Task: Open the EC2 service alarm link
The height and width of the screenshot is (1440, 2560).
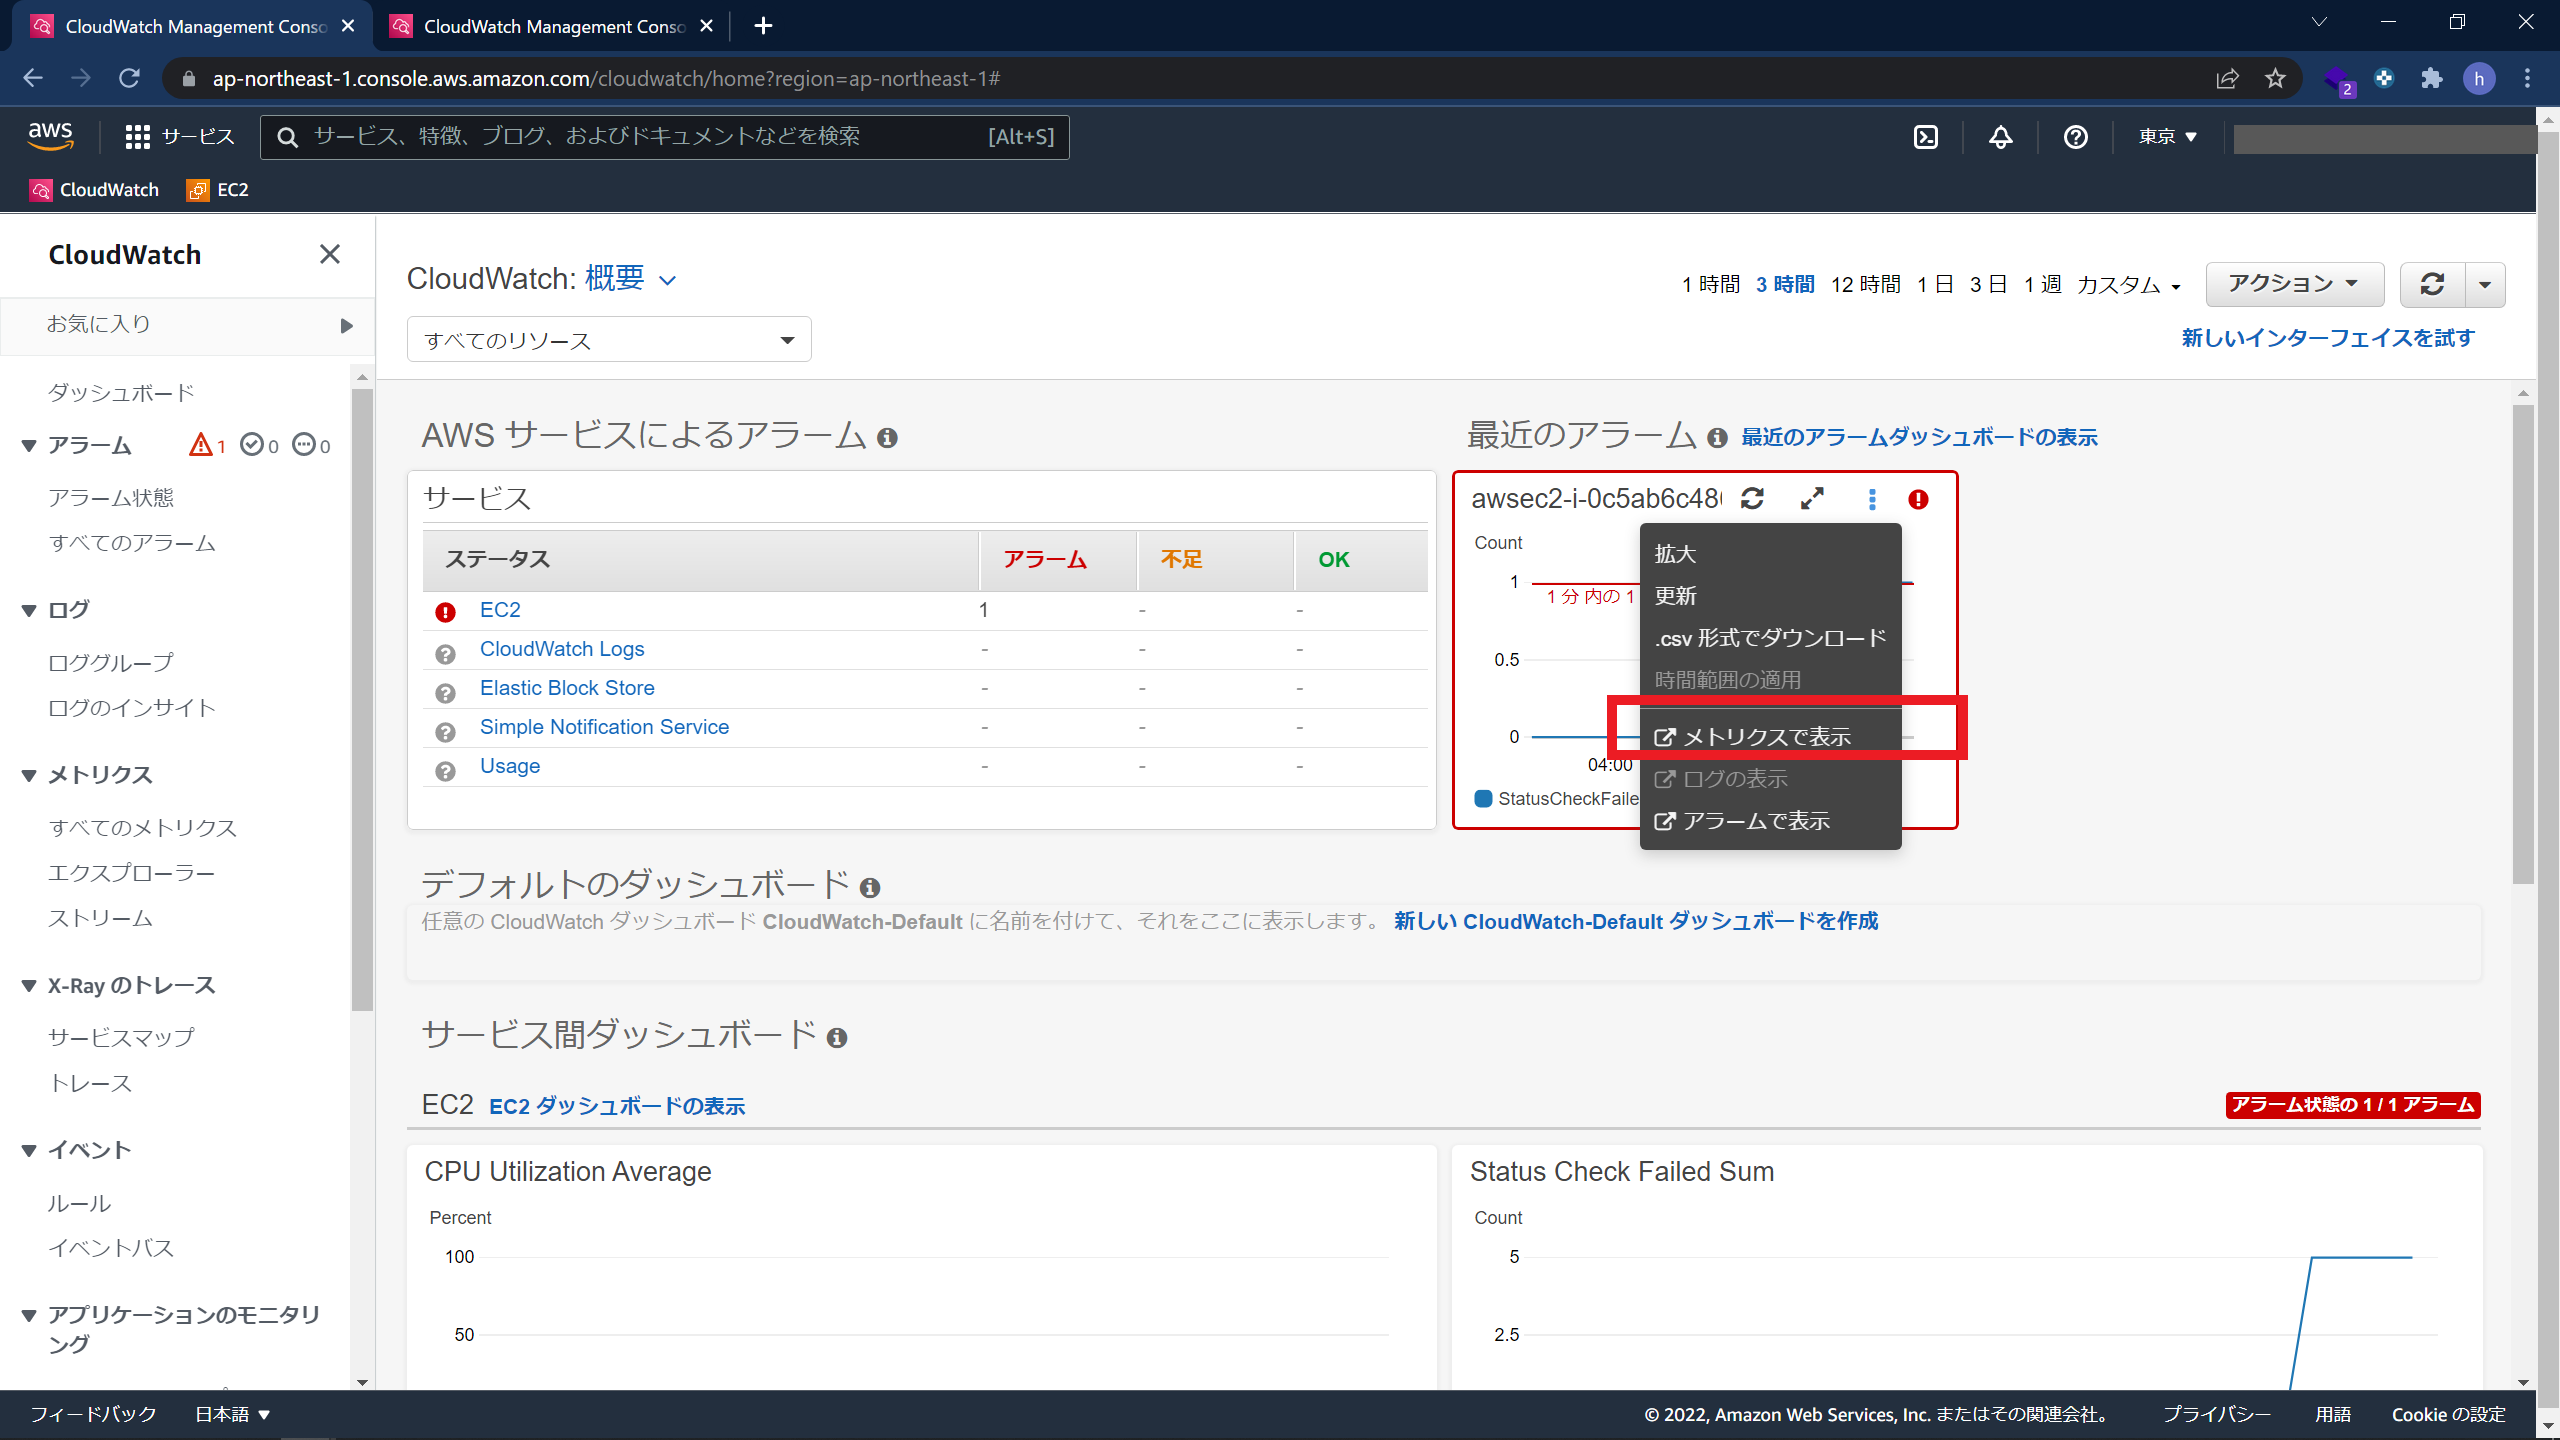Action: pyautogui.click(x=500, y=610)
